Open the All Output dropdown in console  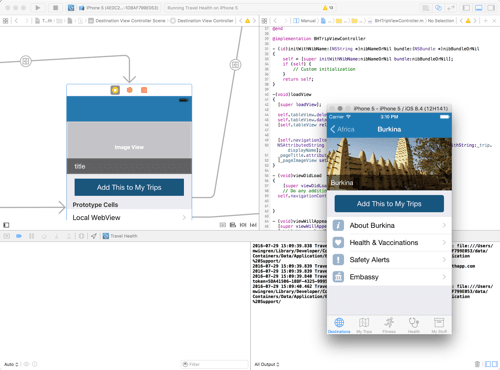click(x=267, y=364)
